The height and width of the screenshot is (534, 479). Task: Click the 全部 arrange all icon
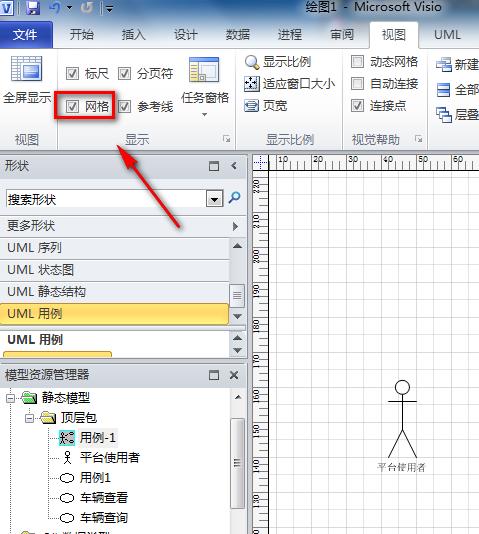[x=444, y=90]
